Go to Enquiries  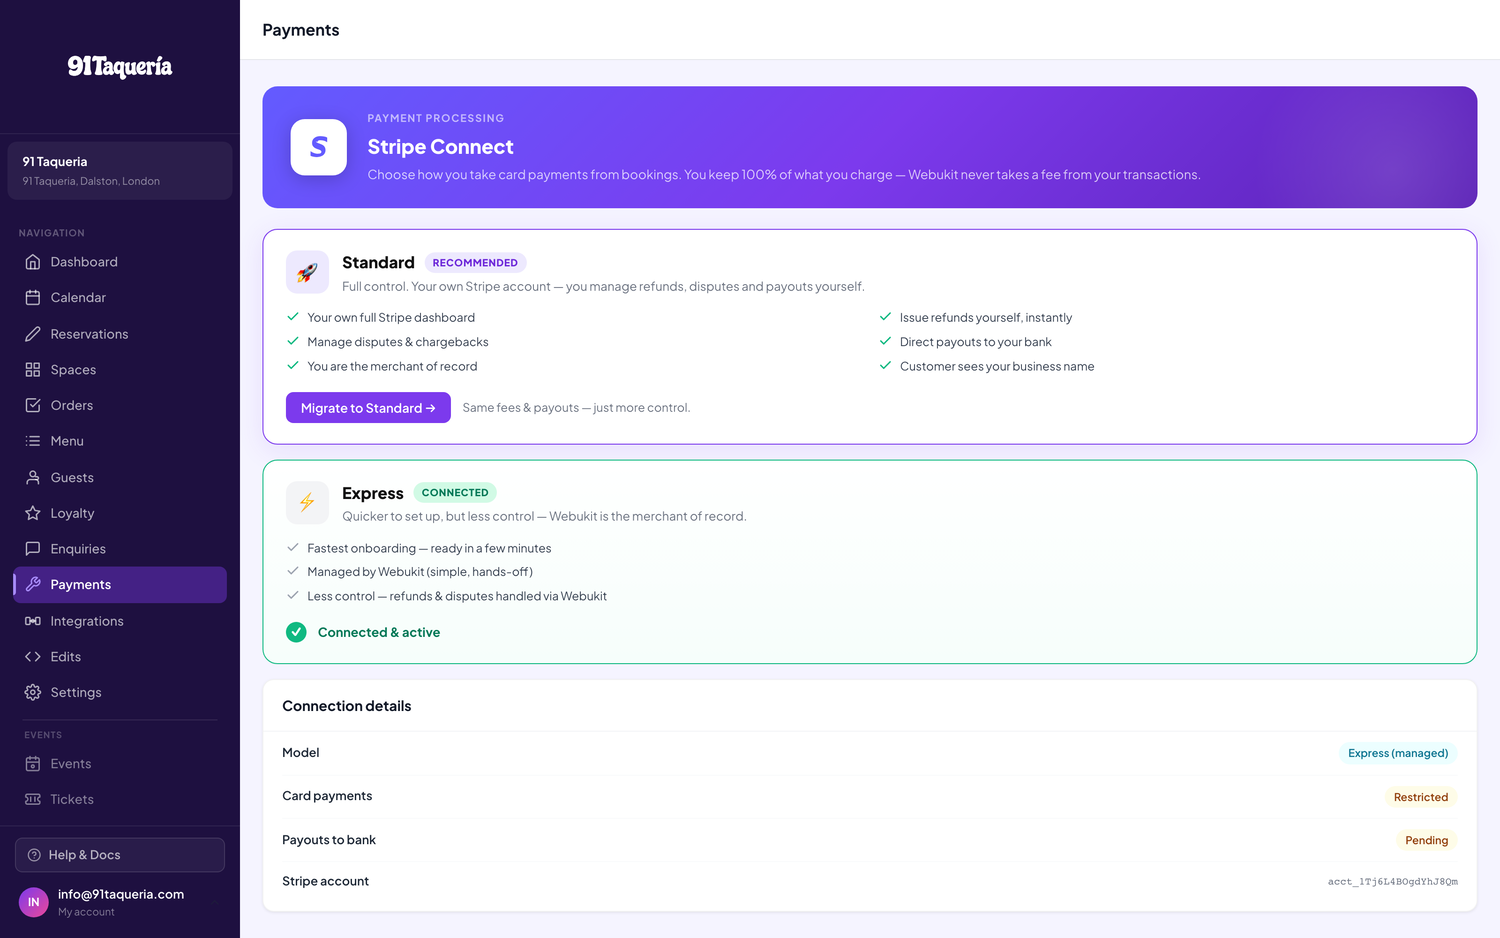coord(120,549)
